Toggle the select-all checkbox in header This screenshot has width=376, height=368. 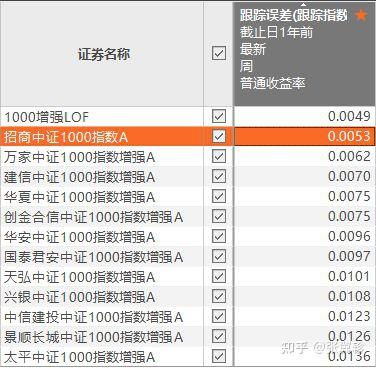(219, 53)
